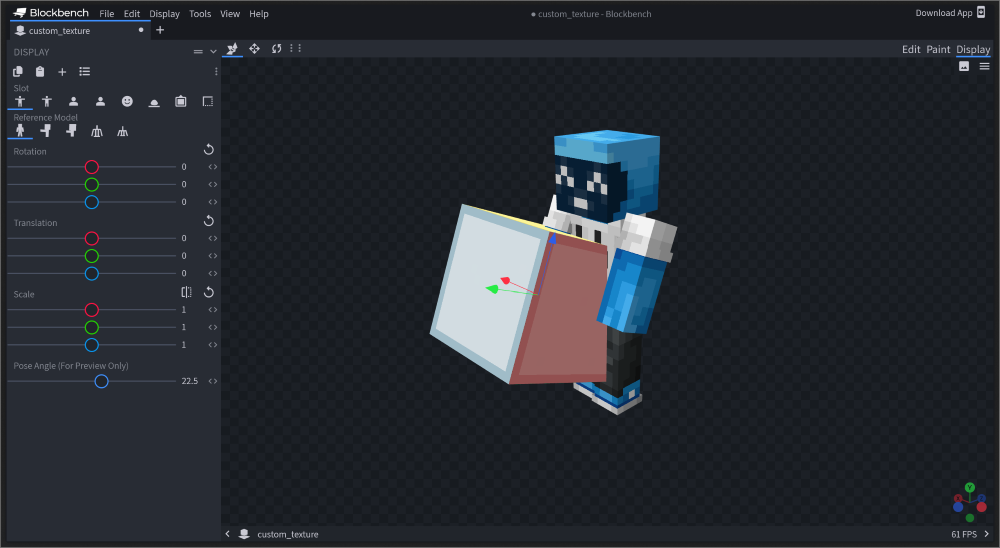
Task: Select the GUI slot icon
Action: 207,101
